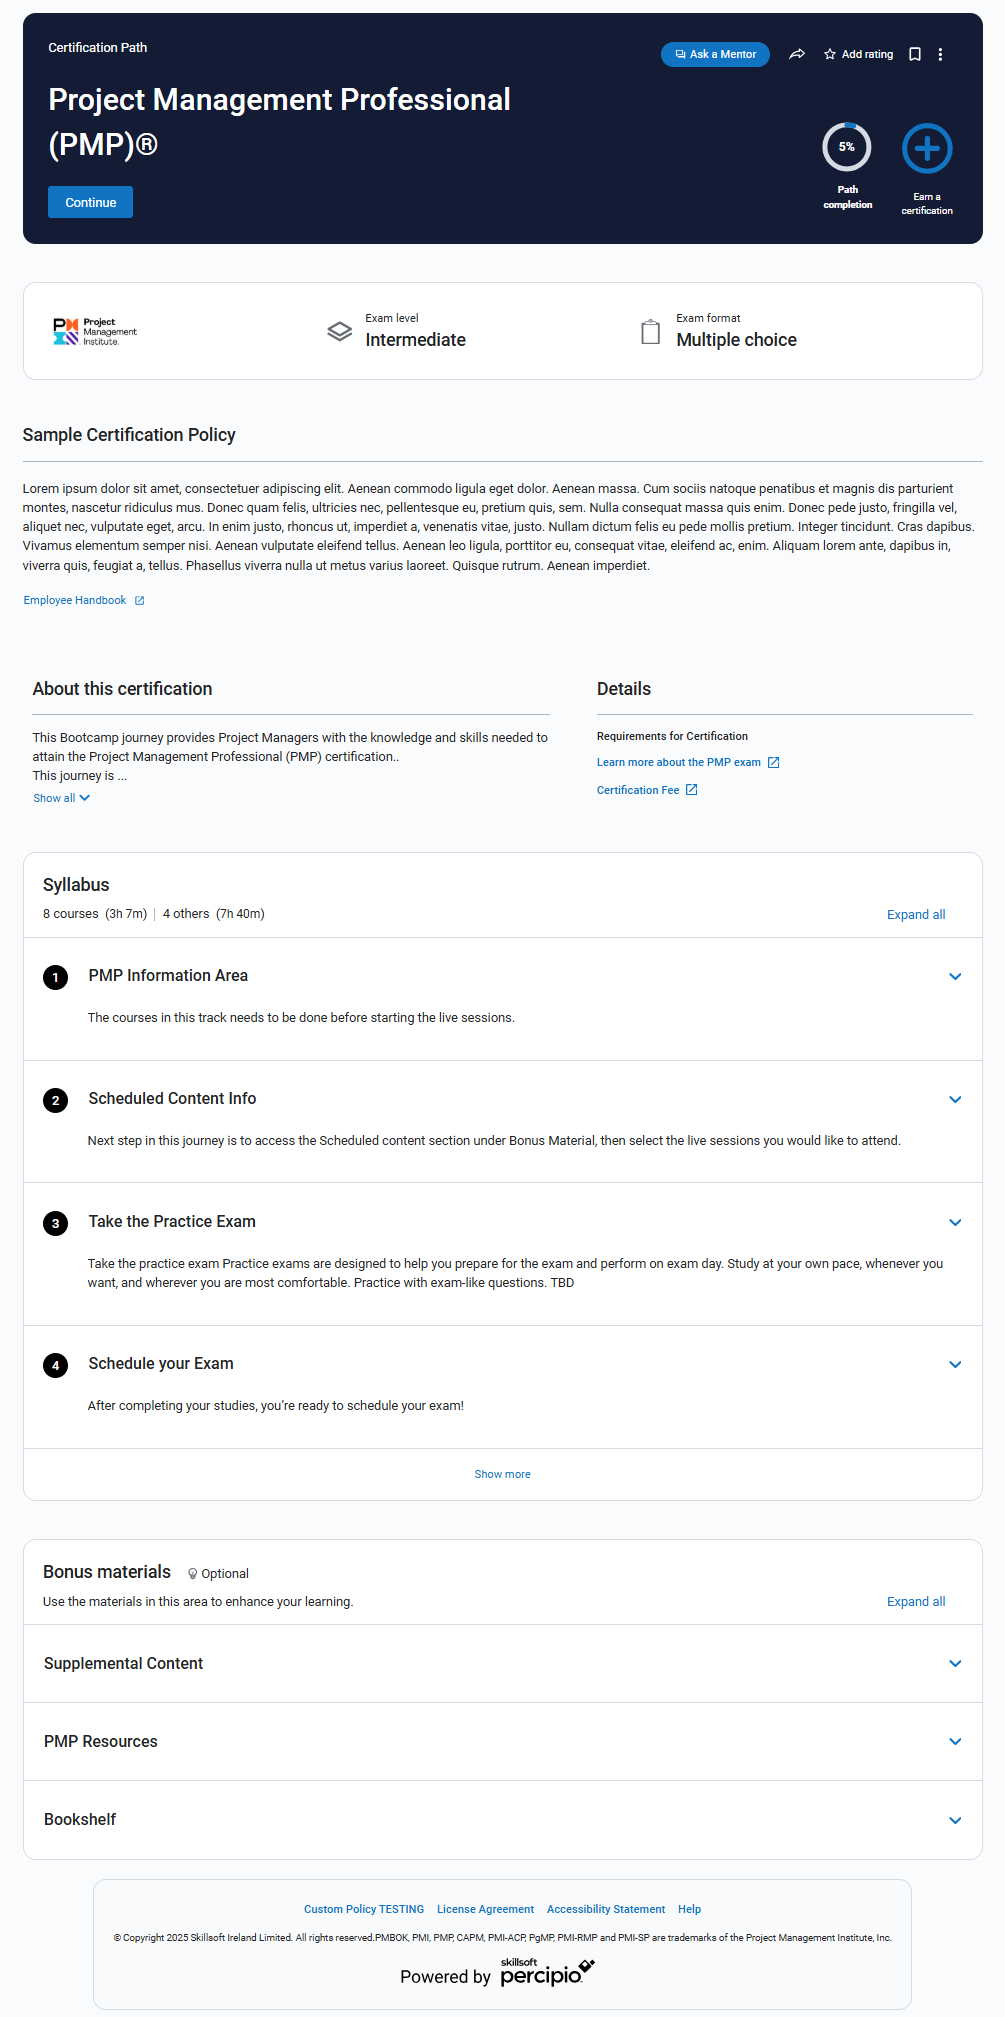Expand the PMP Information Area section

(955, 976)
